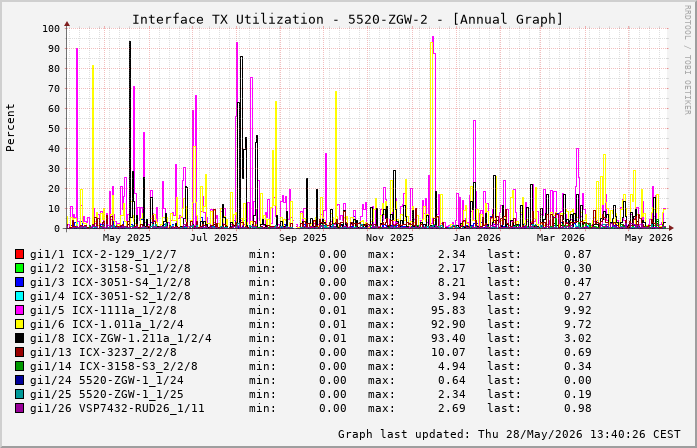Click the navy gi1/24 legend color swatch
The width and height of the screenshot is (697, 448).
coord(20,380)
